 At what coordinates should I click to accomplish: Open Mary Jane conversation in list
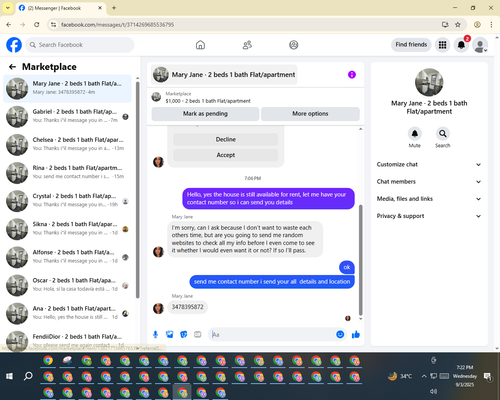click(x=67, y=88)
